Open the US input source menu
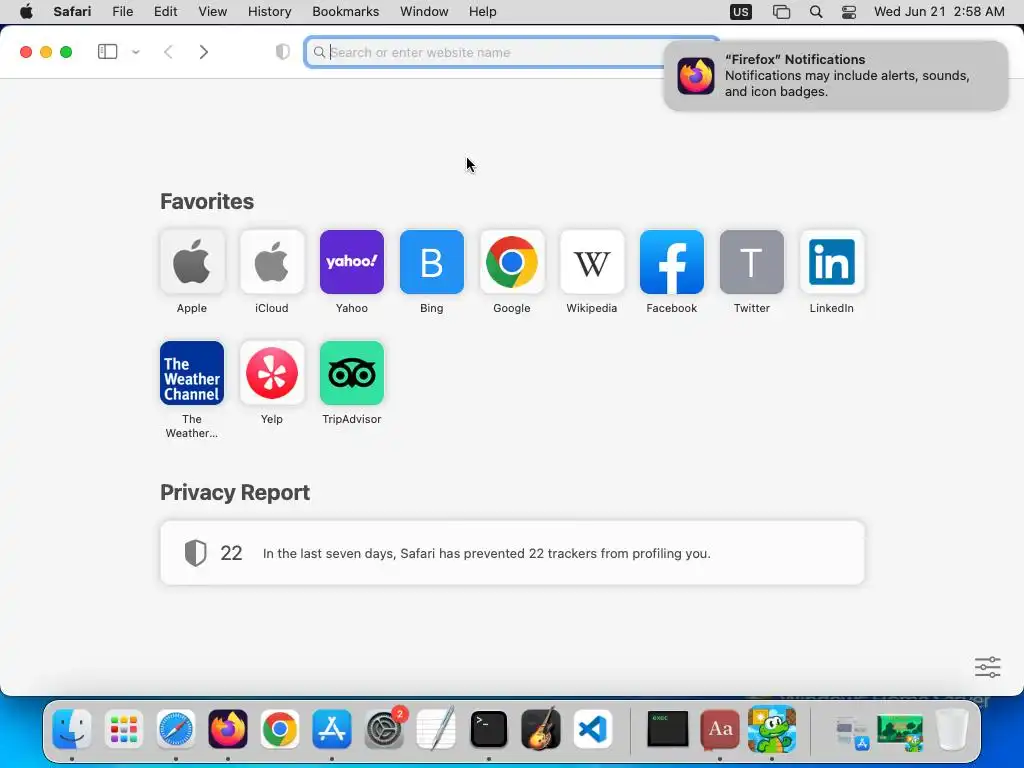1024x768 pixels. tap(741, 12)
